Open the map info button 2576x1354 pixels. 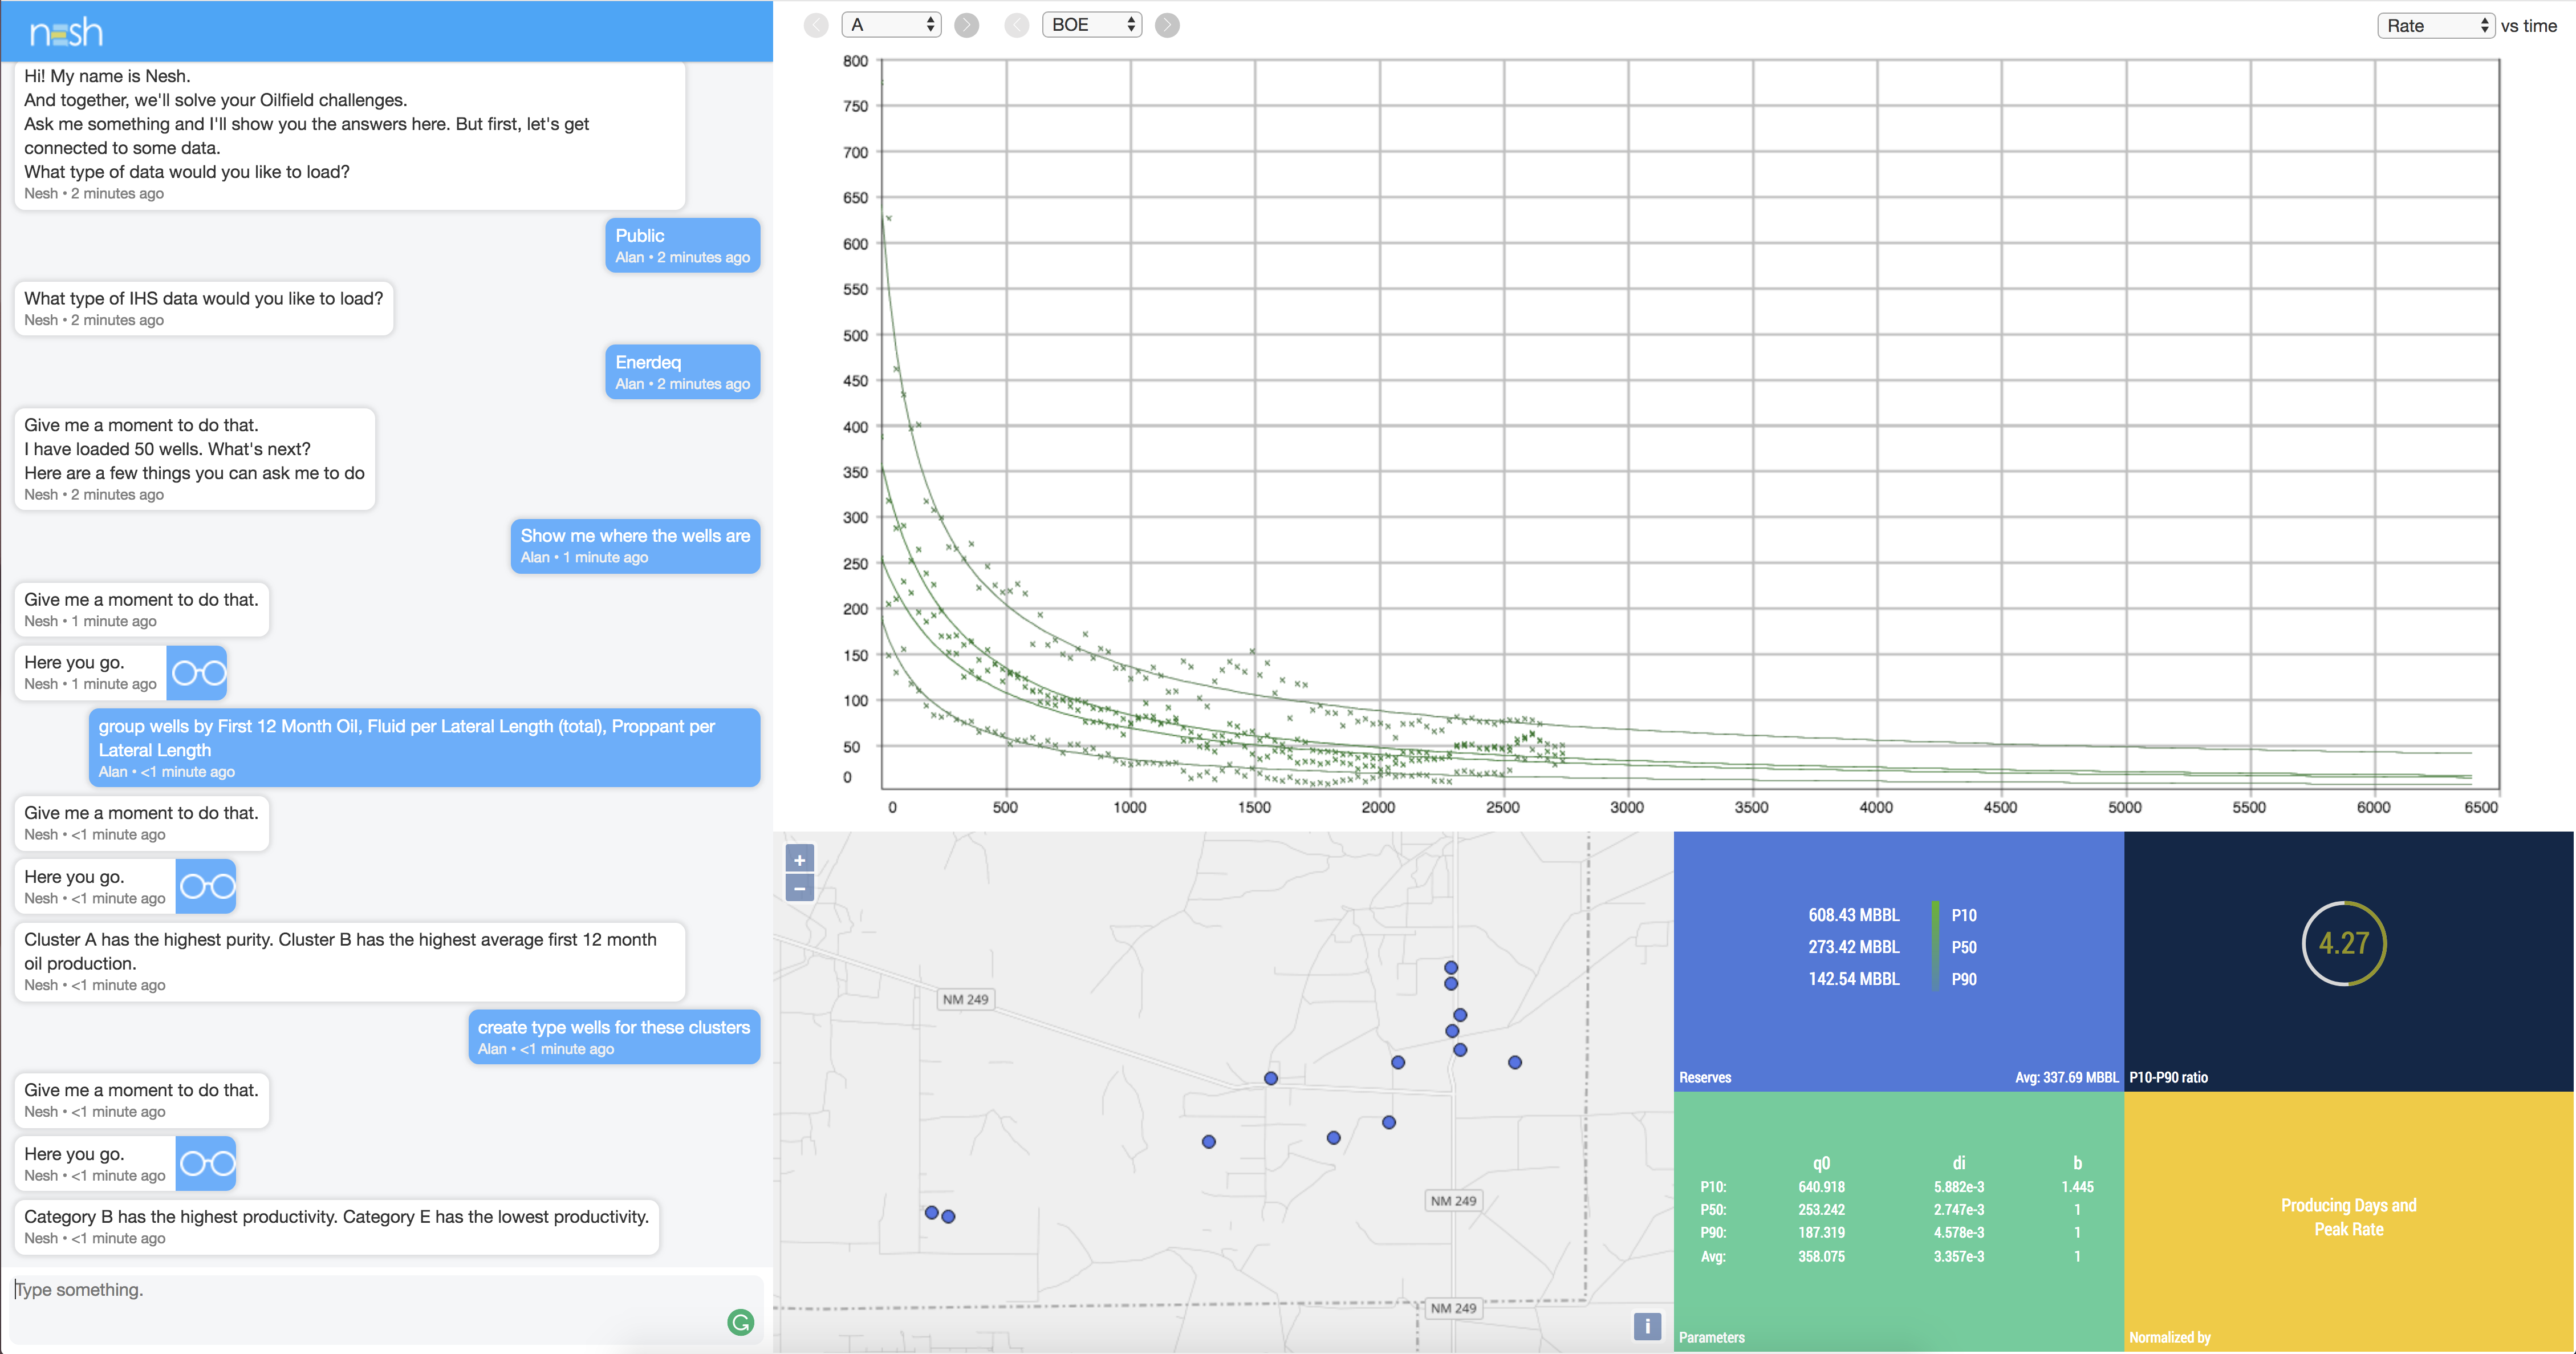pos(1647,1326)
